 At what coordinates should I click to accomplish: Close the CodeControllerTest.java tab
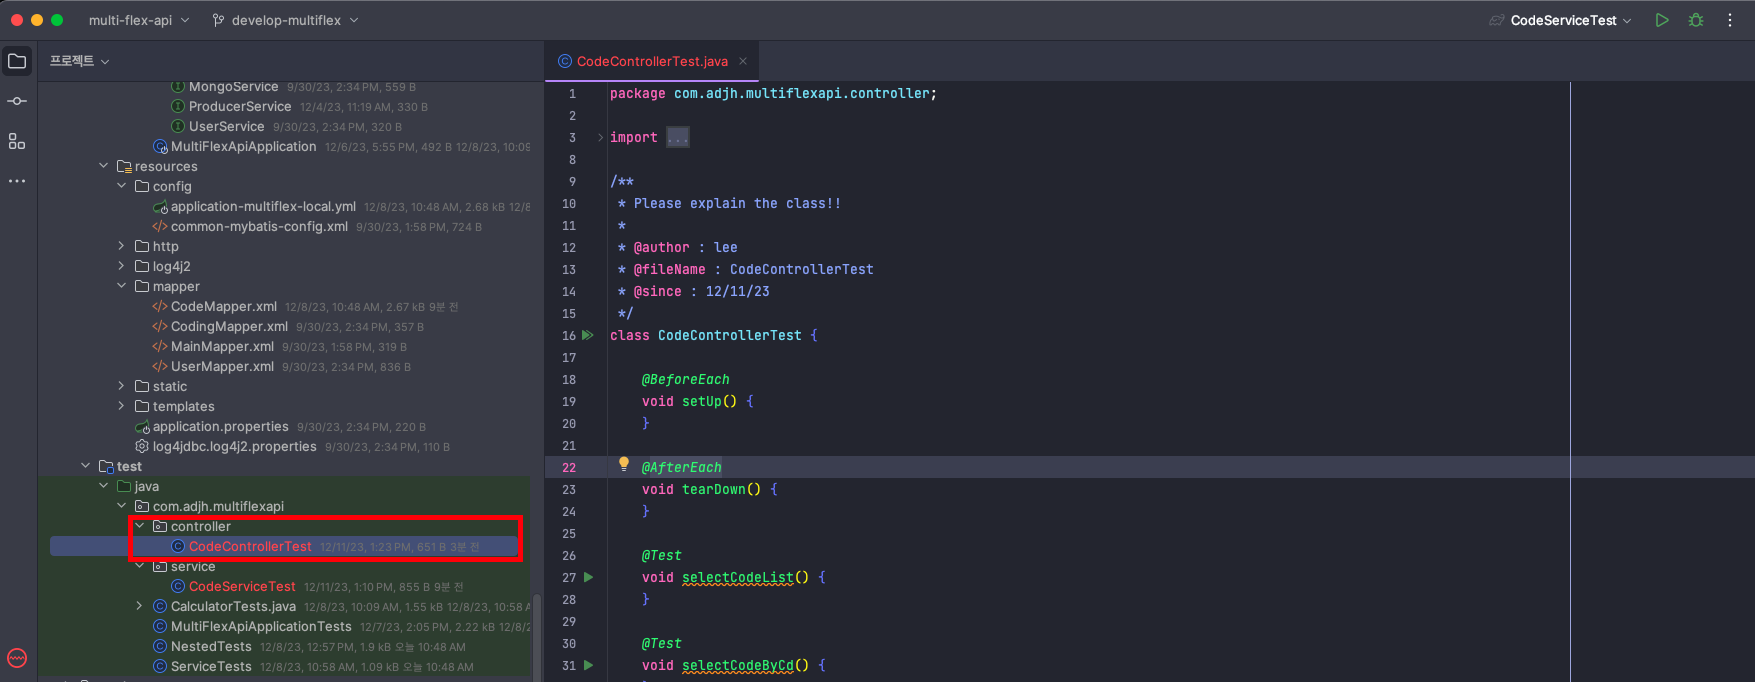point(743,61)
